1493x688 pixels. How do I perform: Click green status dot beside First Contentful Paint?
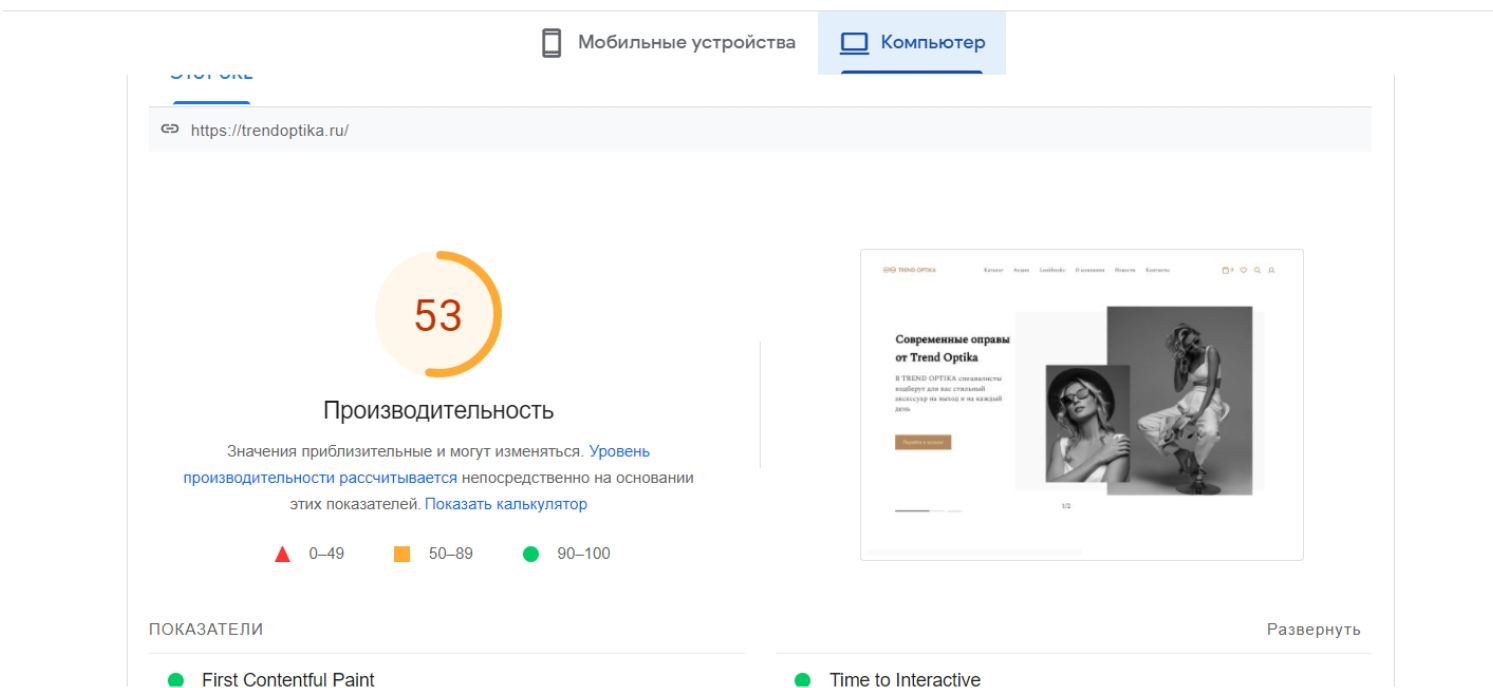[176, 680]
